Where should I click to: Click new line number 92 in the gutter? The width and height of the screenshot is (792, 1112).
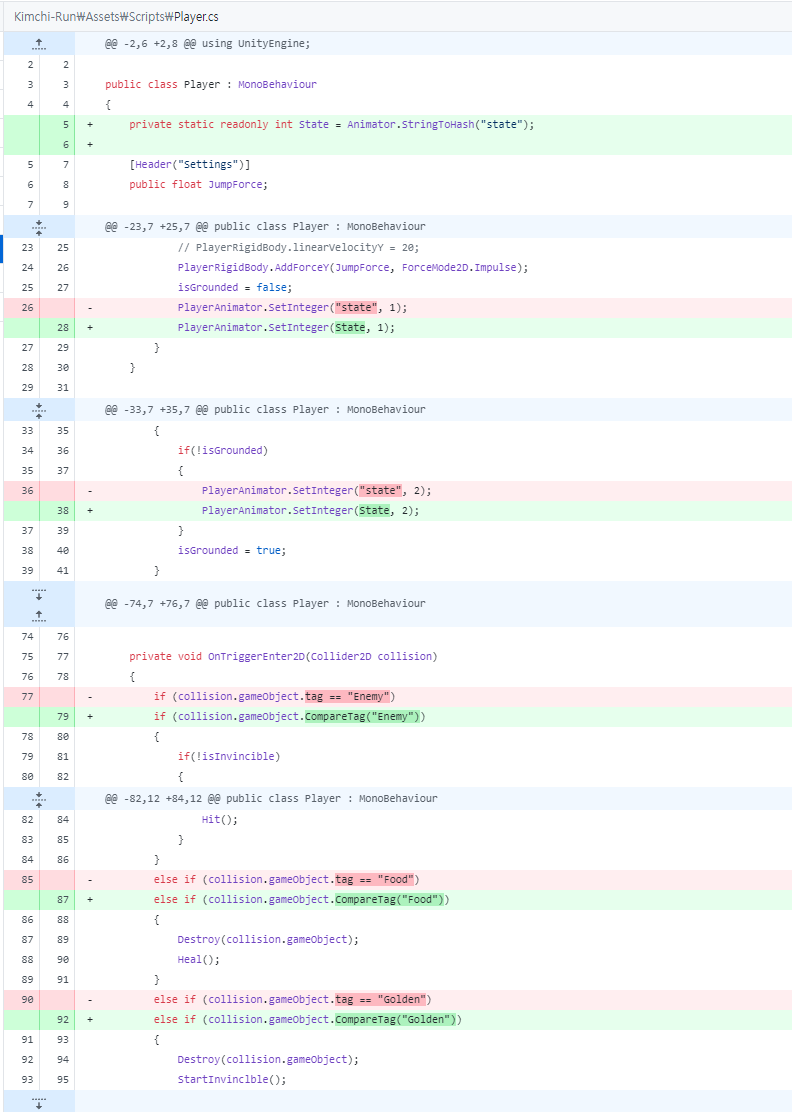(x=63, y=1019)
